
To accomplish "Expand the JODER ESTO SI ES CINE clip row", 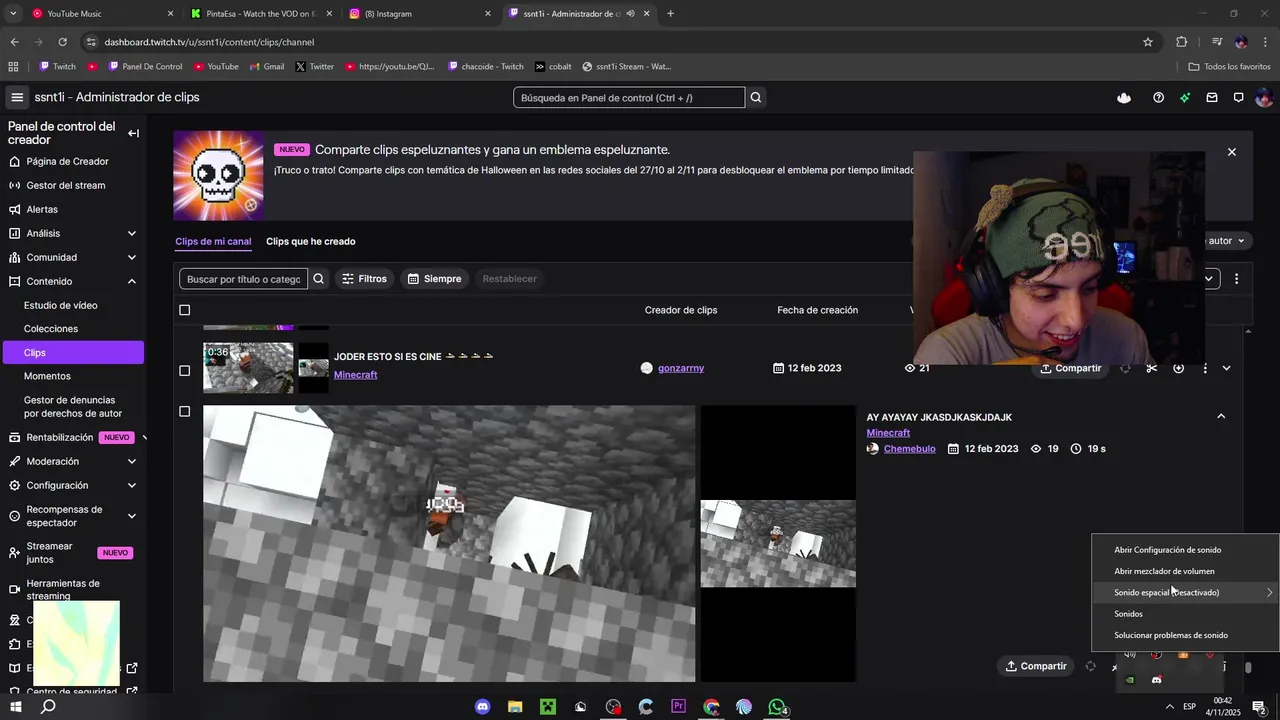I will click(1226, 368).
